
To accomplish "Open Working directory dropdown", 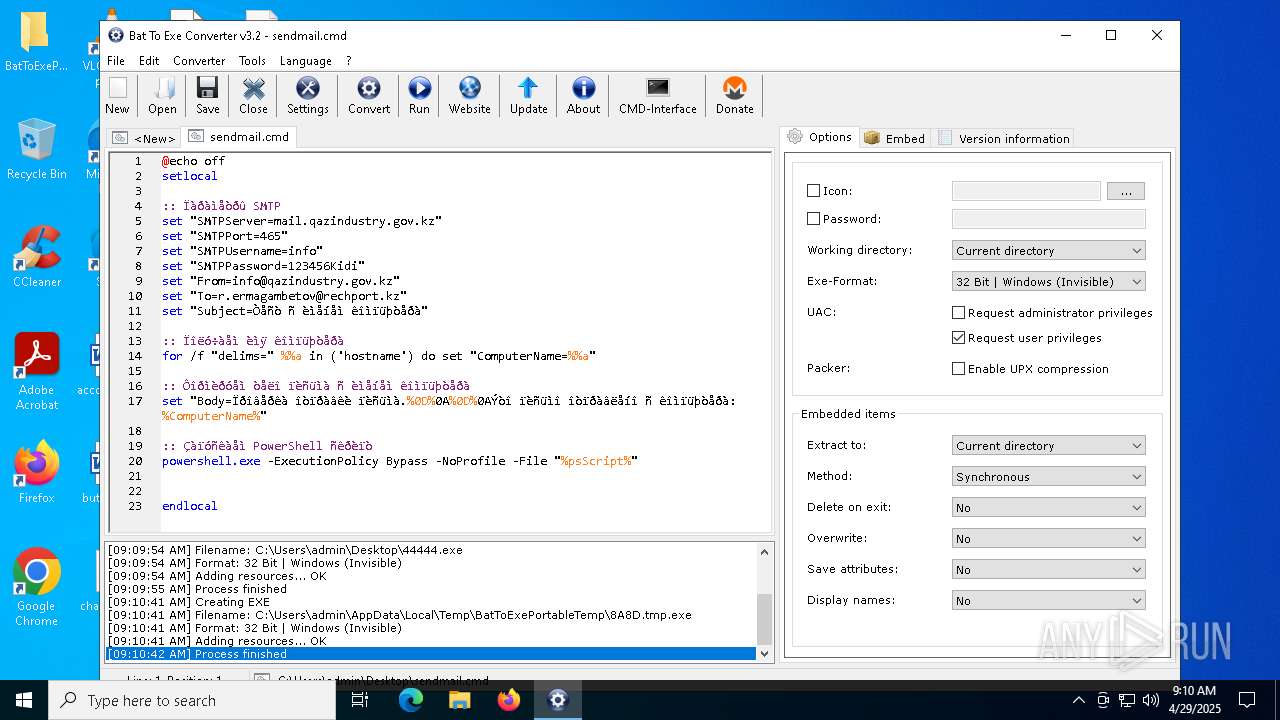I will coord(1048,251).
